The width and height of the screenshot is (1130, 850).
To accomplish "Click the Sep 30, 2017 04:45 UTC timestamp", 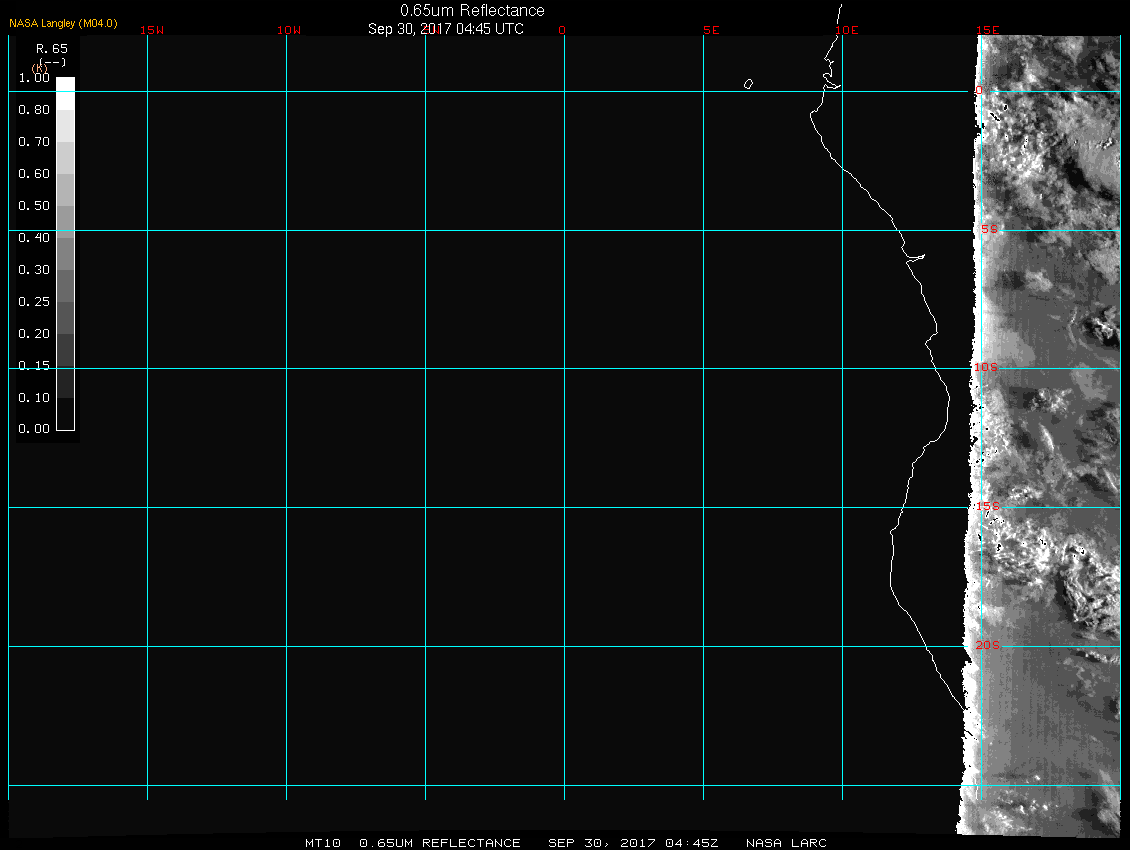I will point(446,29).
